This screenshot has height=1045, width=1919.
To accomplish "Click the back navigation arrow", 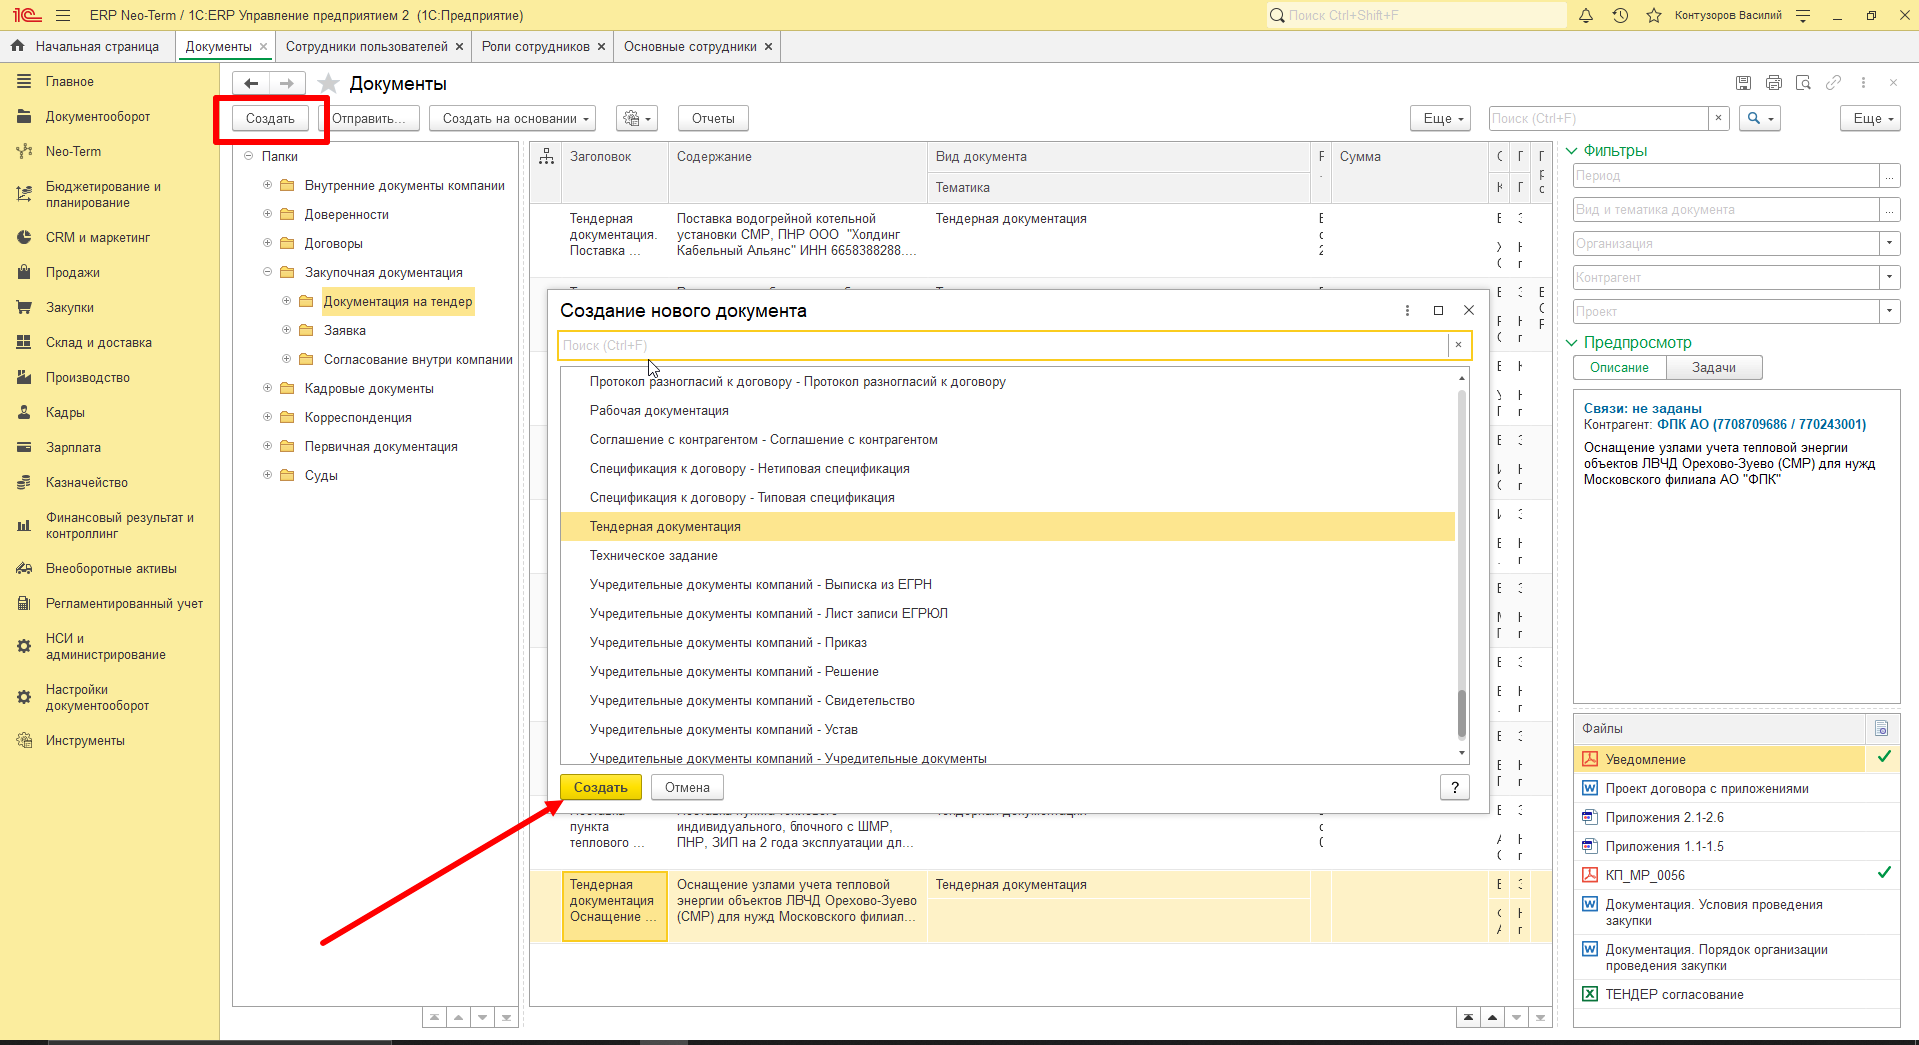I will [x=251, y=84].
